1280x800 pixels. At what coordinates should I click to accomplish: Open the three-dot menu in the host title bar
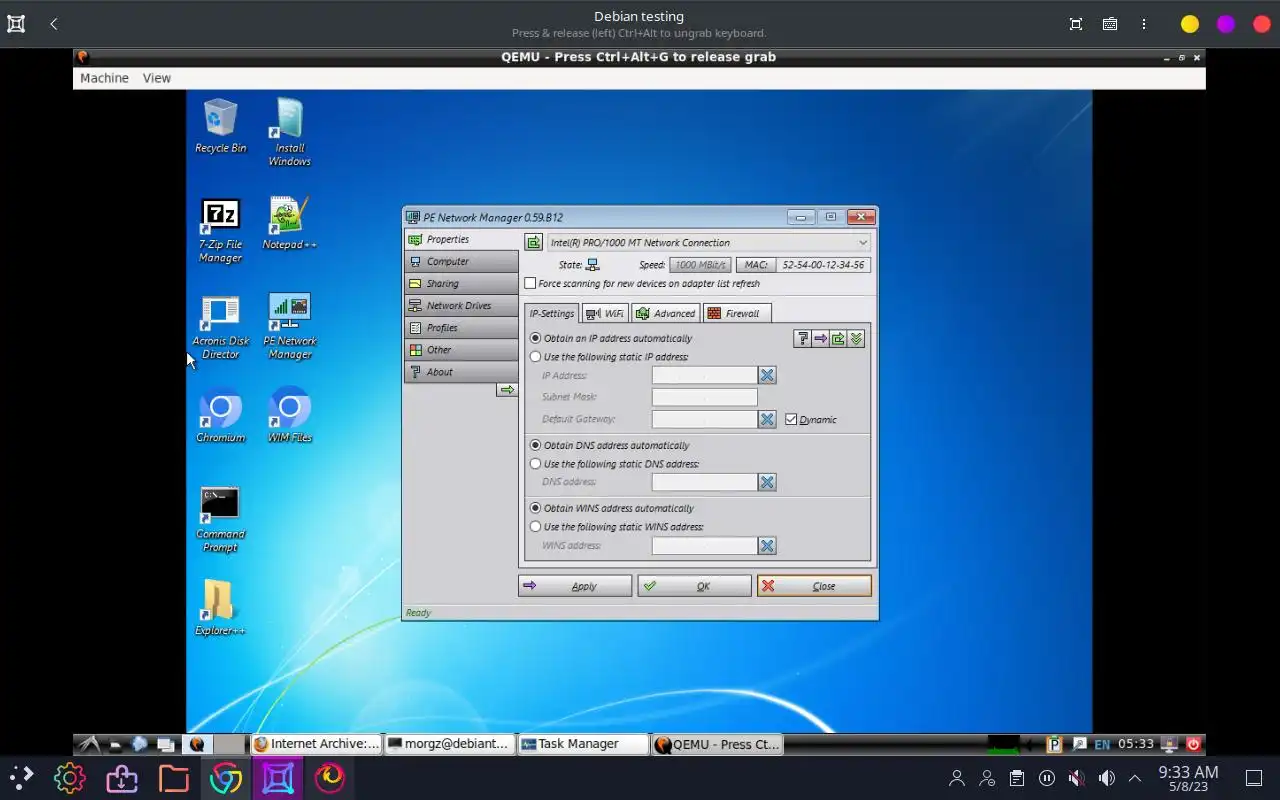[1144, 24]
